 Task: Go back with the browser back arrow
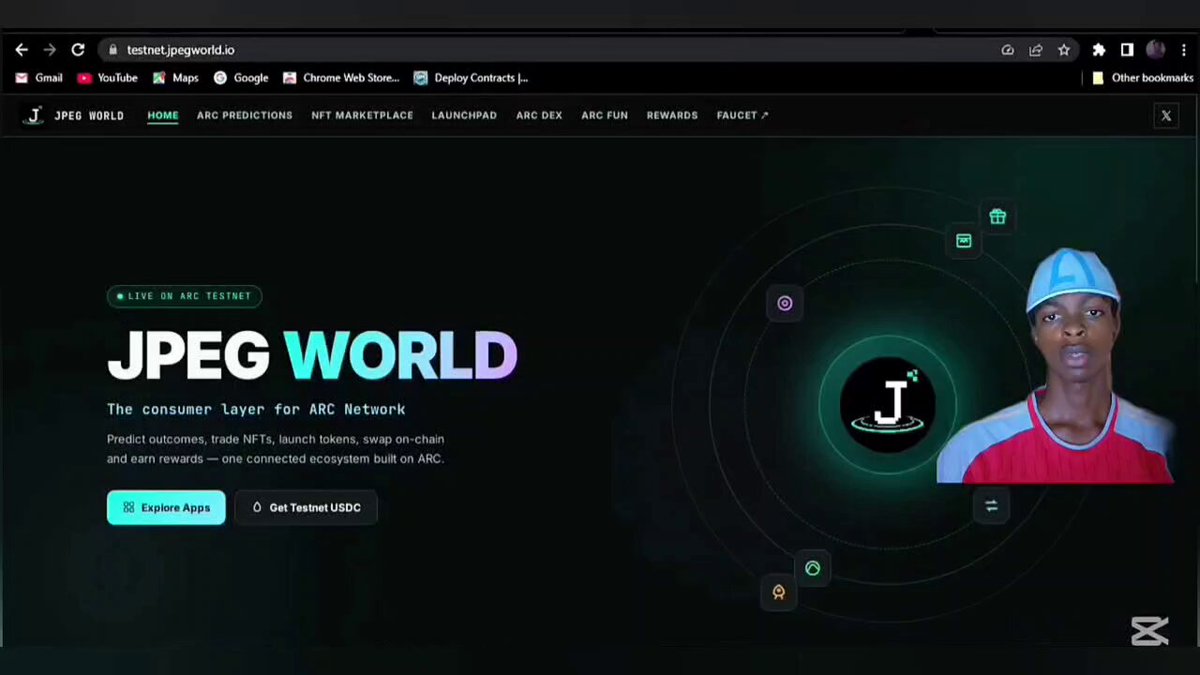[21, 50]
